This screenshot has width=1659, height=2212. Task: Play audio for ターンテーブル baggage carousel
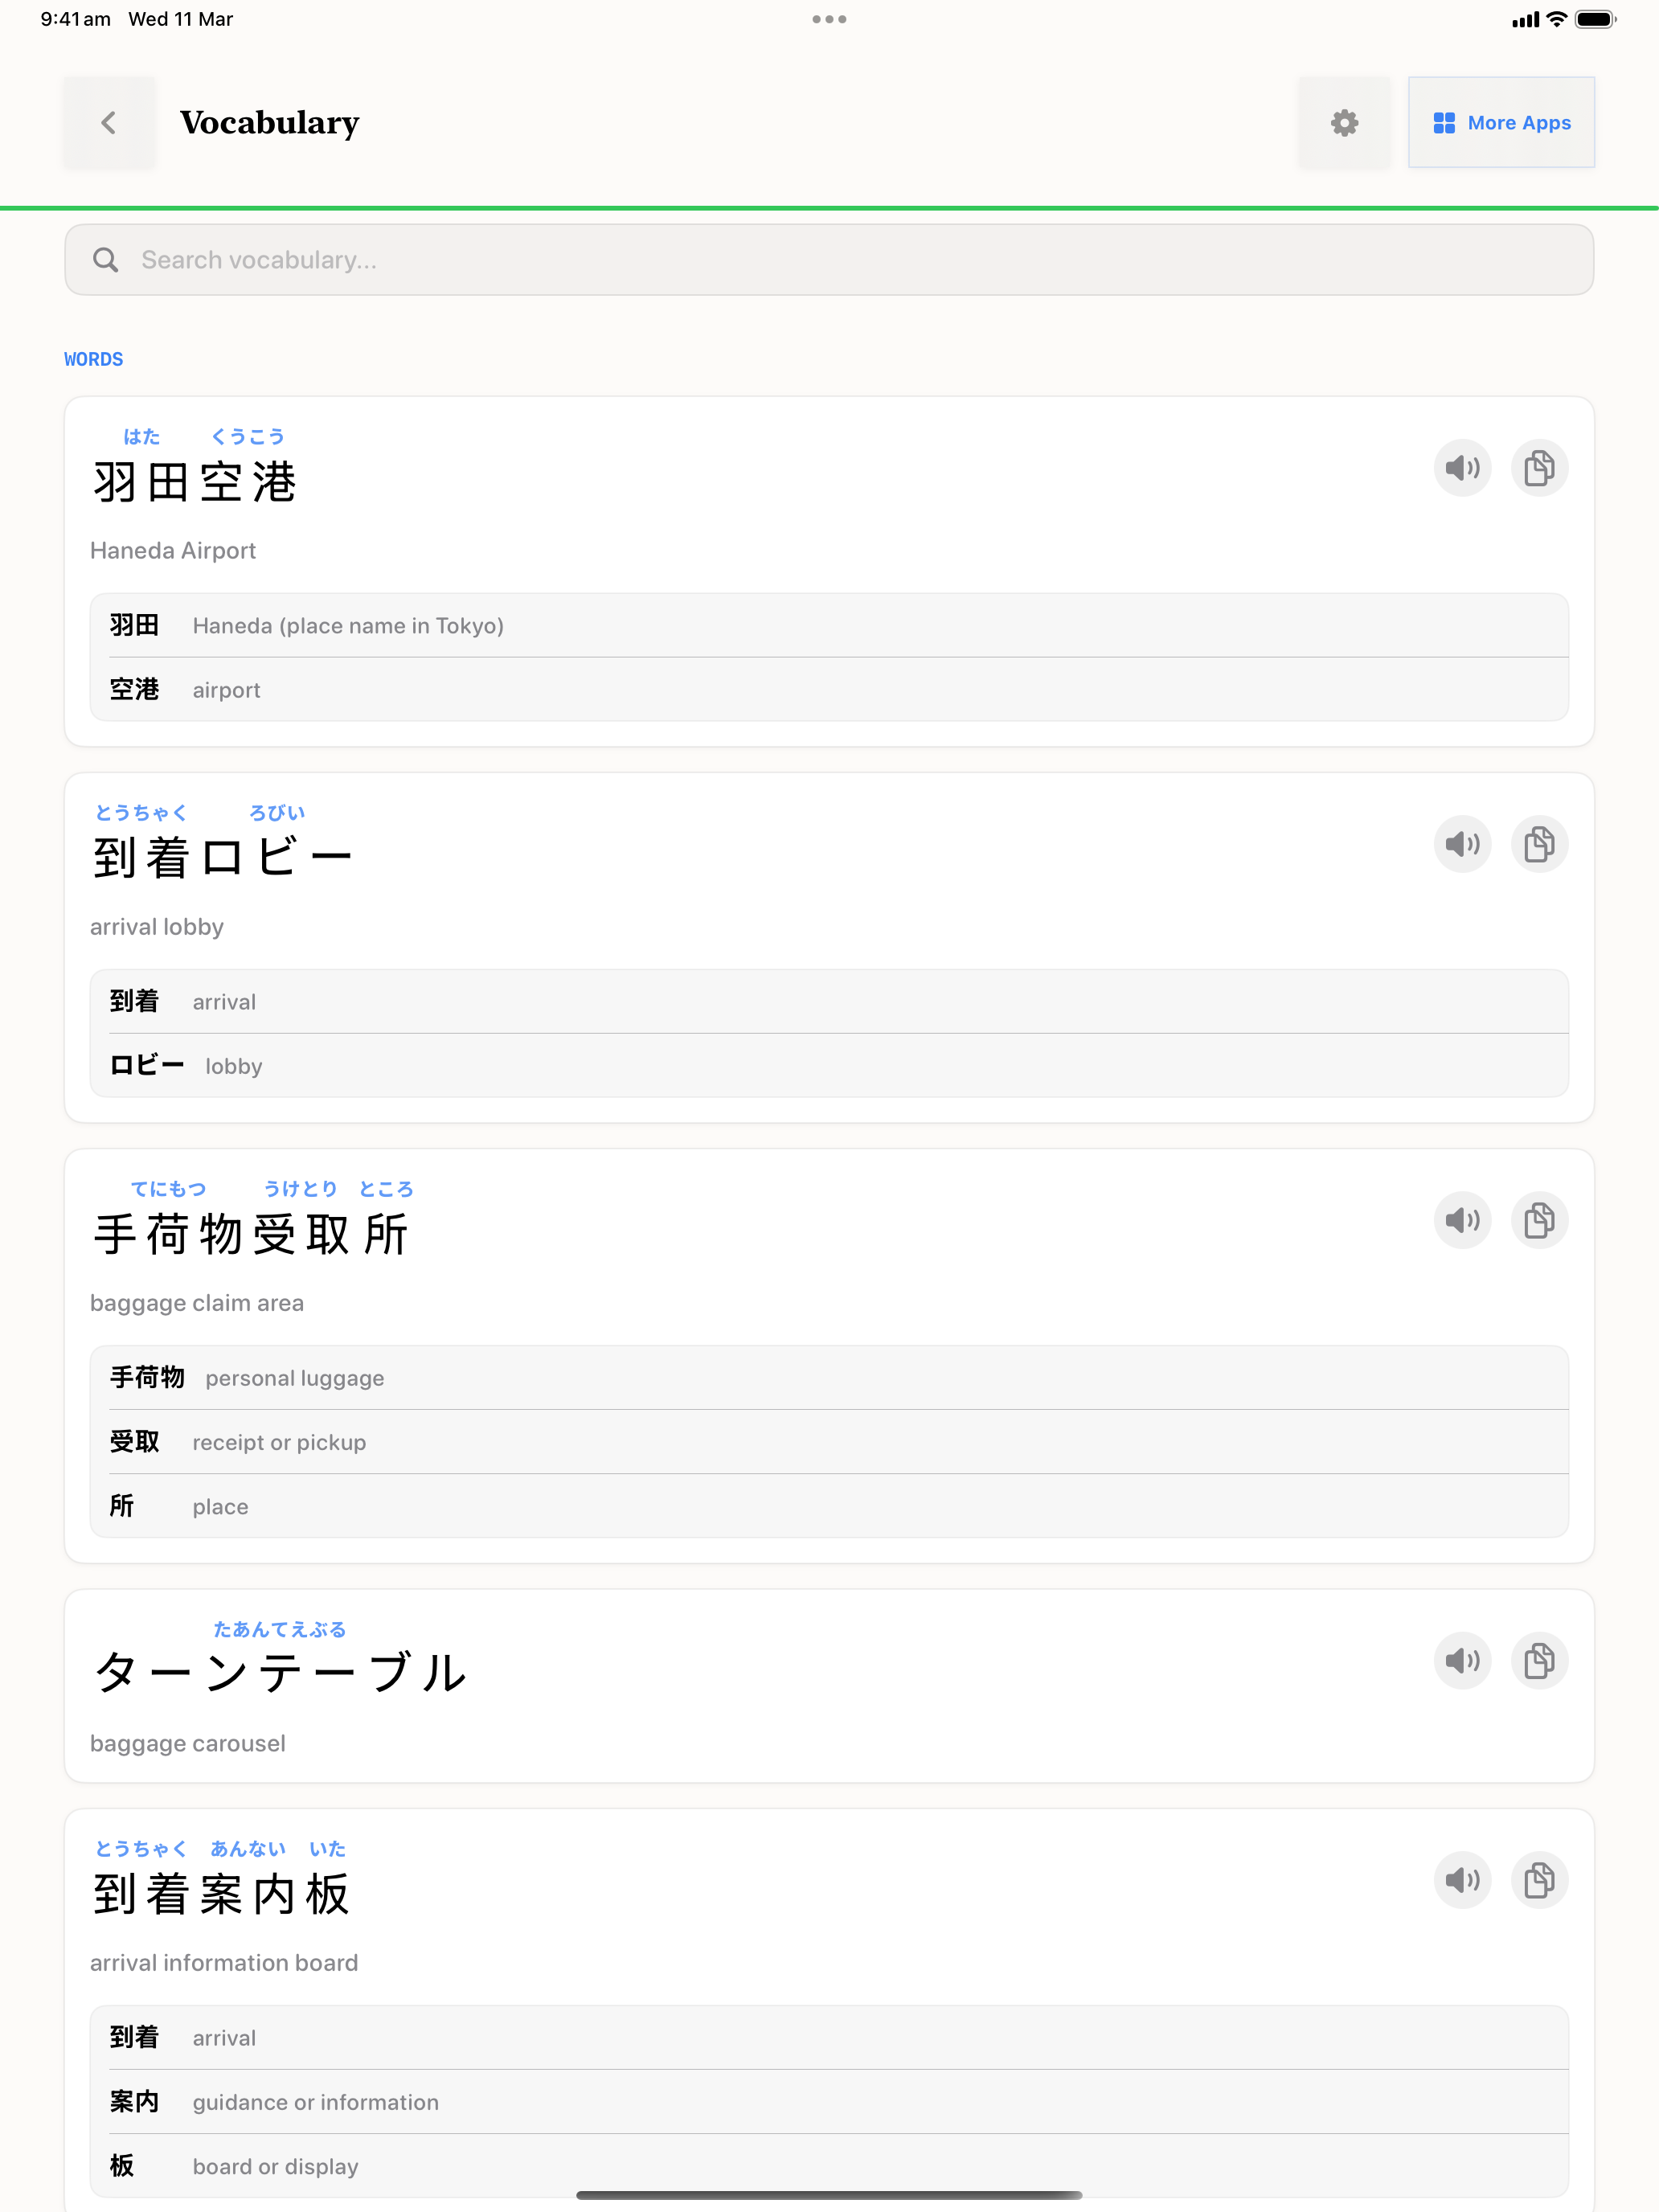1462,1661
